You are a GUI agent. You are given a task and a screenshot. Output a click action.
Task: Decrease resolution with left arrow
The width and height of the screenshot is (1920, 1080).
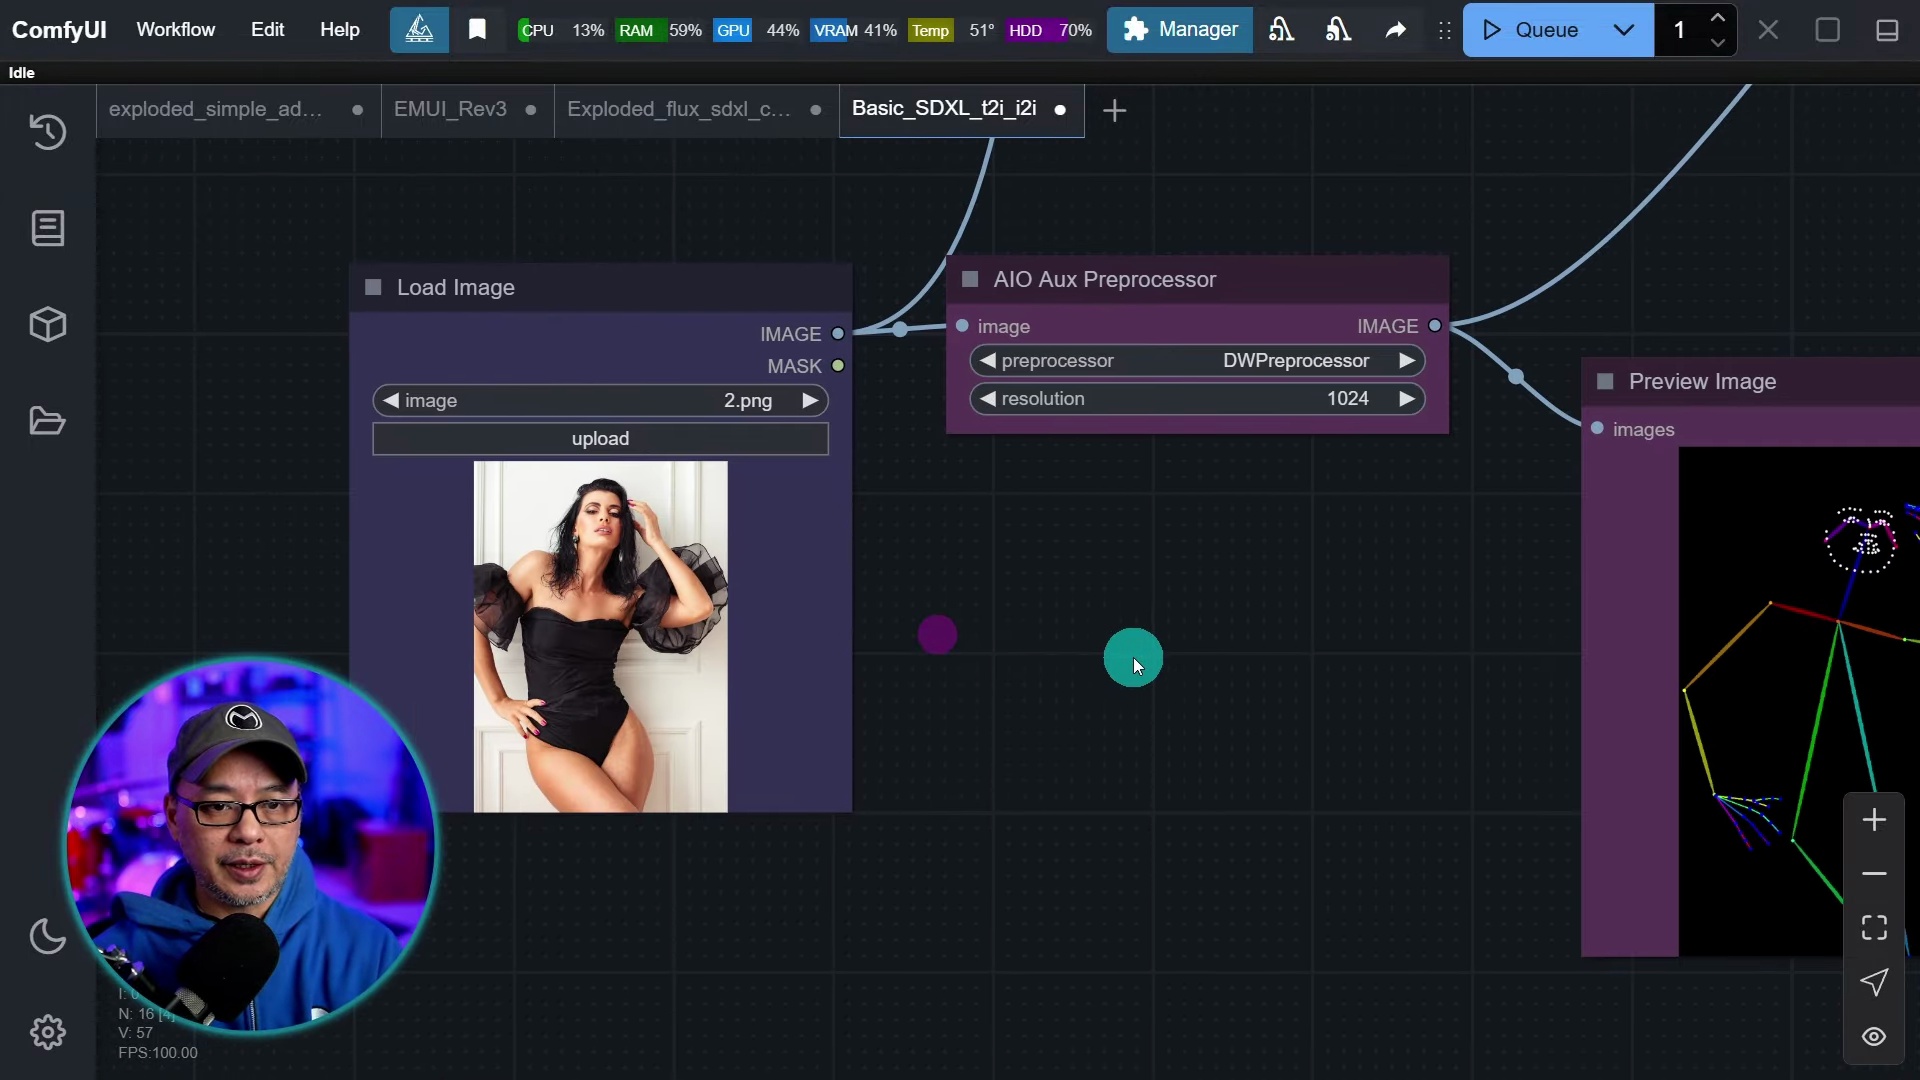tap(988, 399)
